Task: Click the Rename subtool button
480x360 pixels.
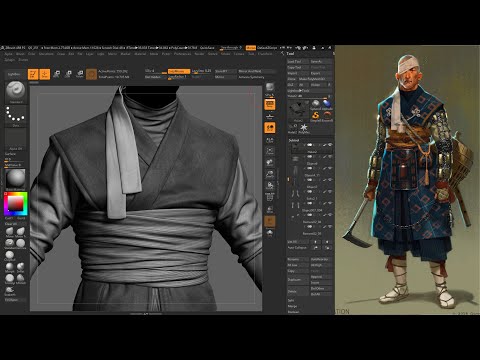Action: coord(298,259)
